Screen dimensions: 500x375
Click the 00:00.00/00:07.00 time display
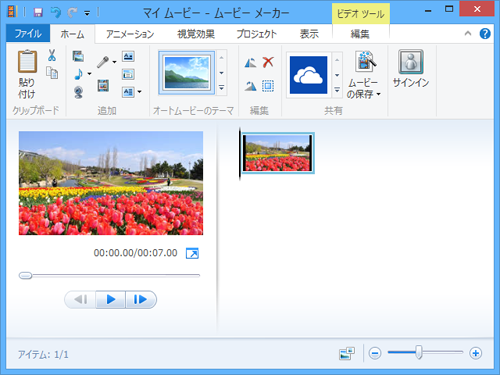pyautogui.click(x=135, y=253)
